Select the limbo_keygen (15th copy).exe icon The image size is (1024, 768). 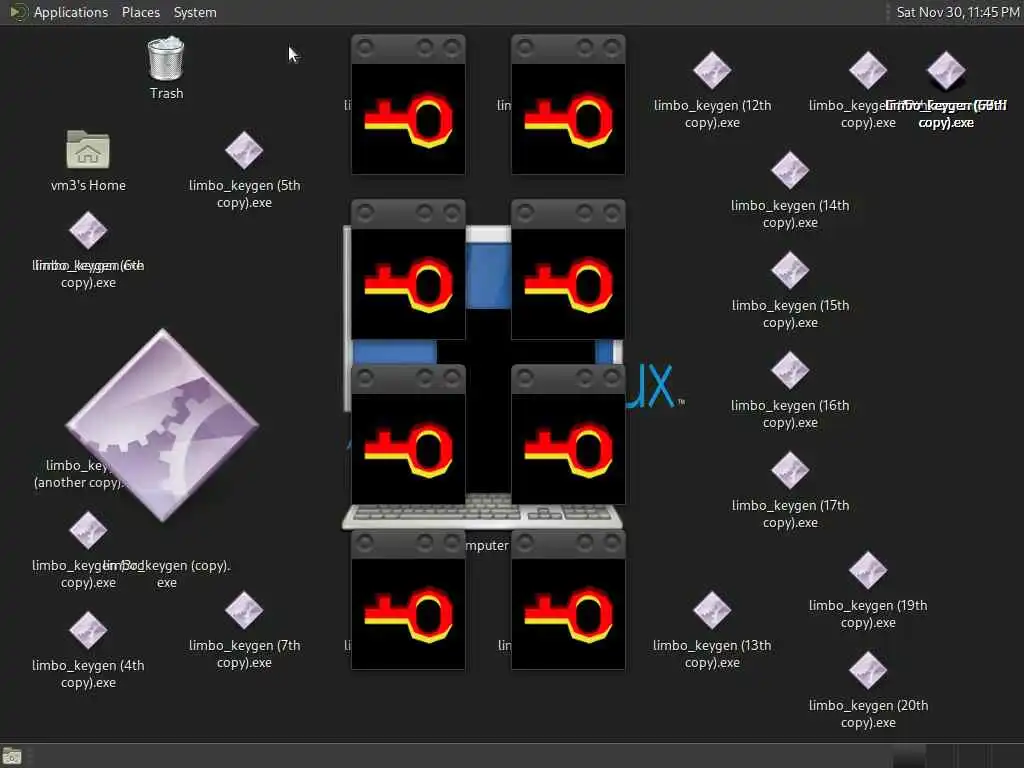[x=790, y=270]
